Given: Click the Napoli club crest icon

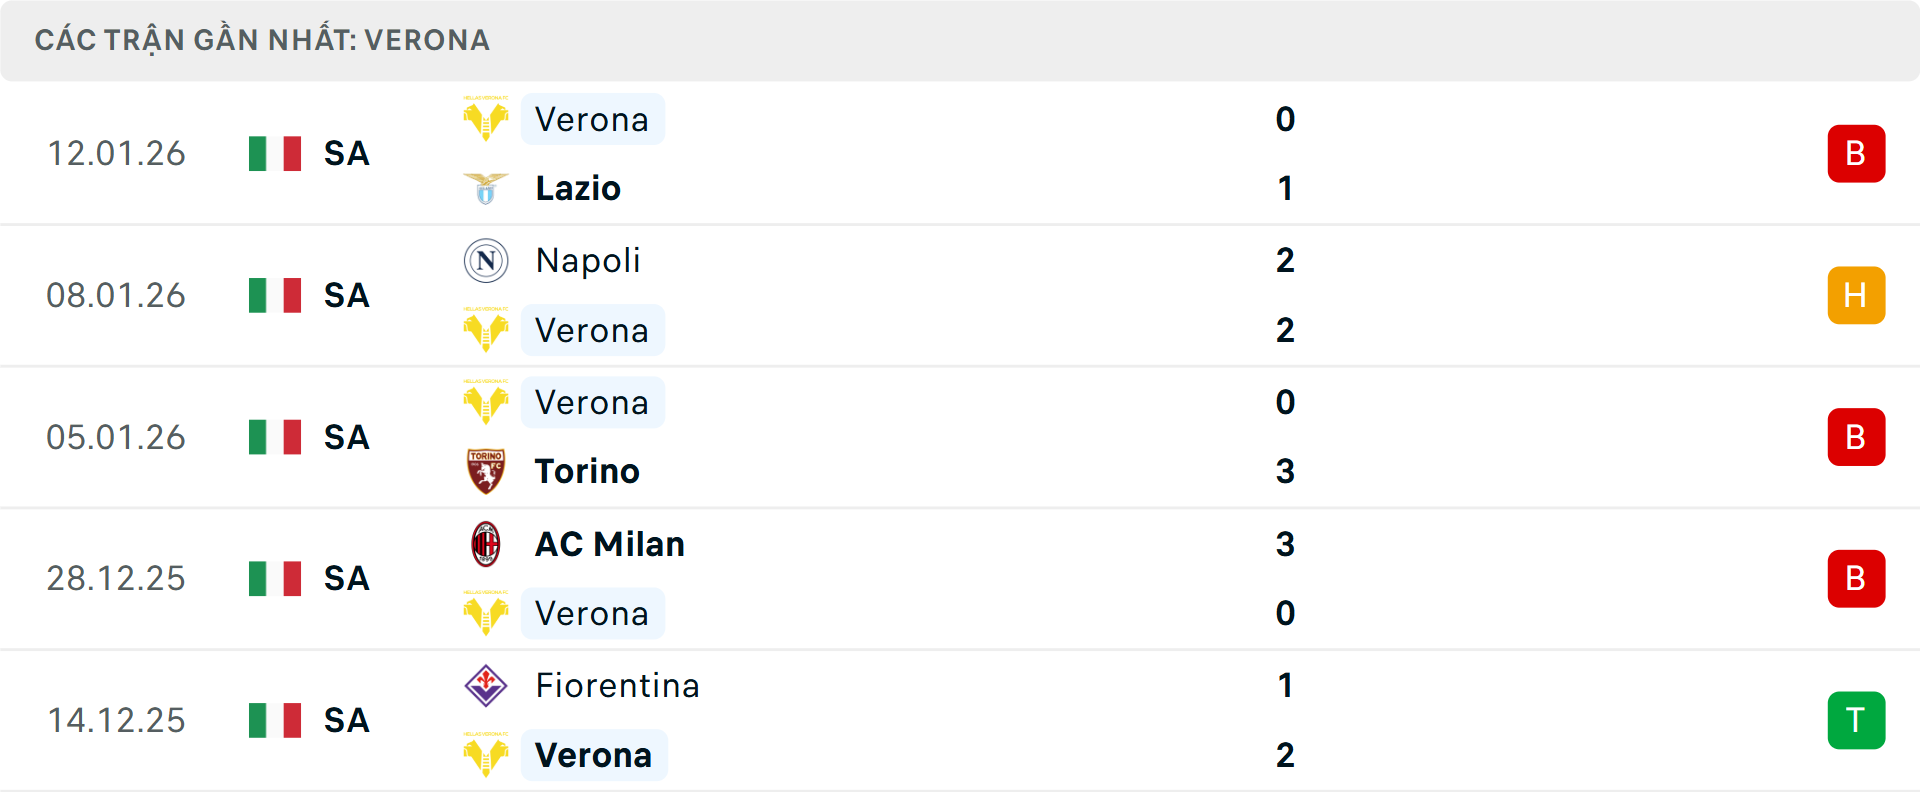Looking at the screenshot, I should (486, 261).
